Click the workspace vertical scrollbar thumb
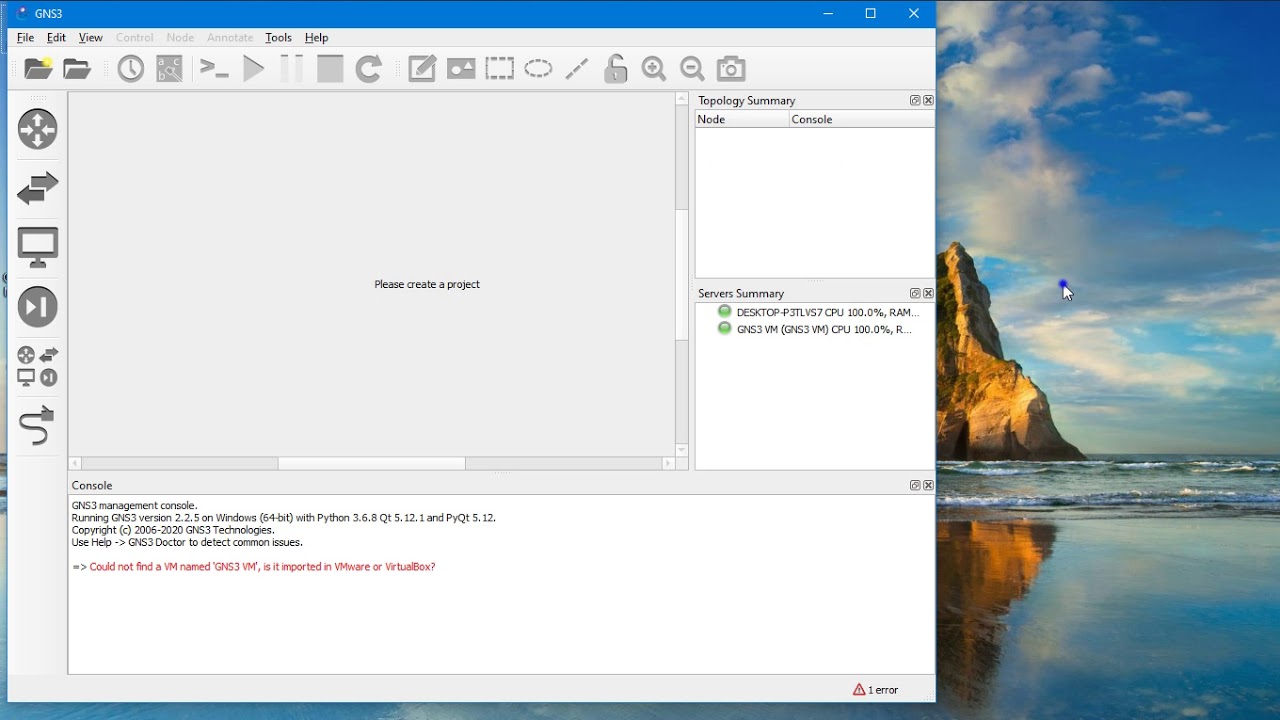 (x=682, y=275)
